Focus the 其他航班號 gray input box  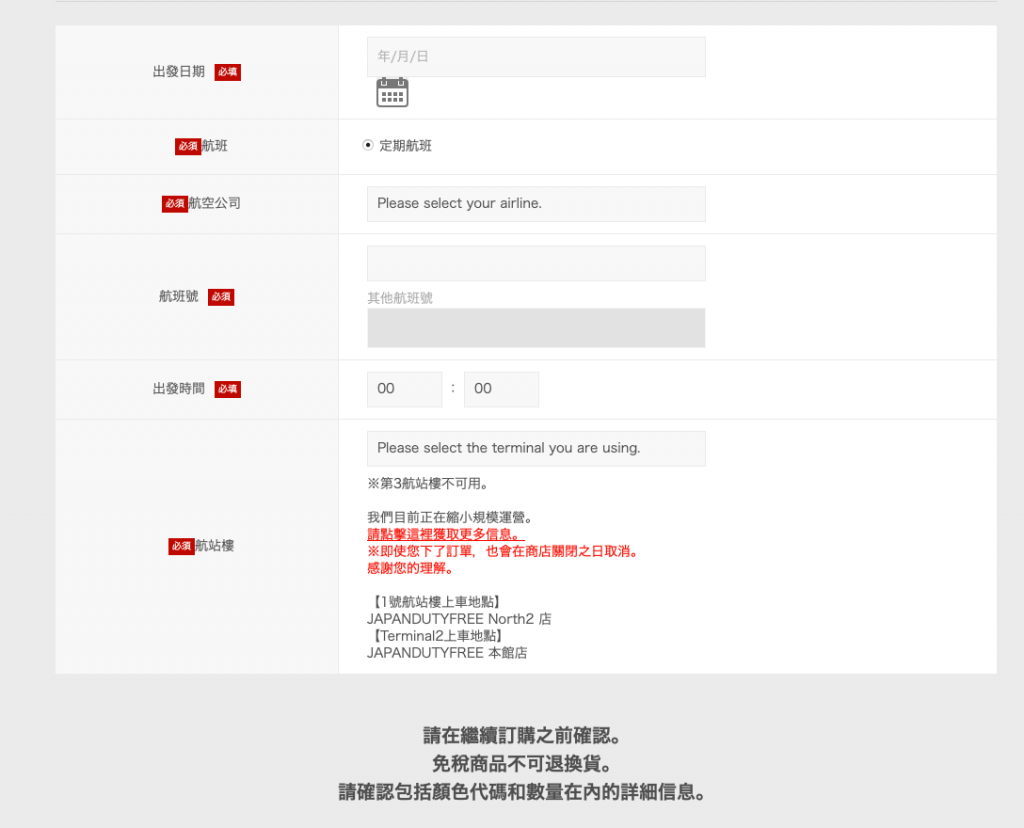[536, 328]
